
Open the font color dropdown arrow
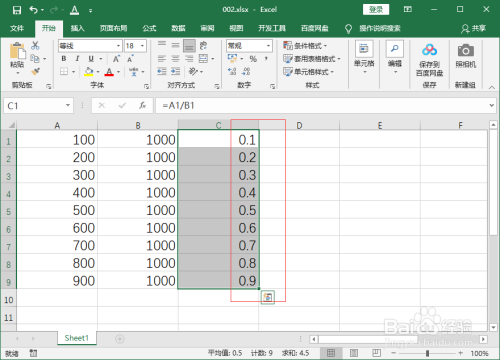118,72
